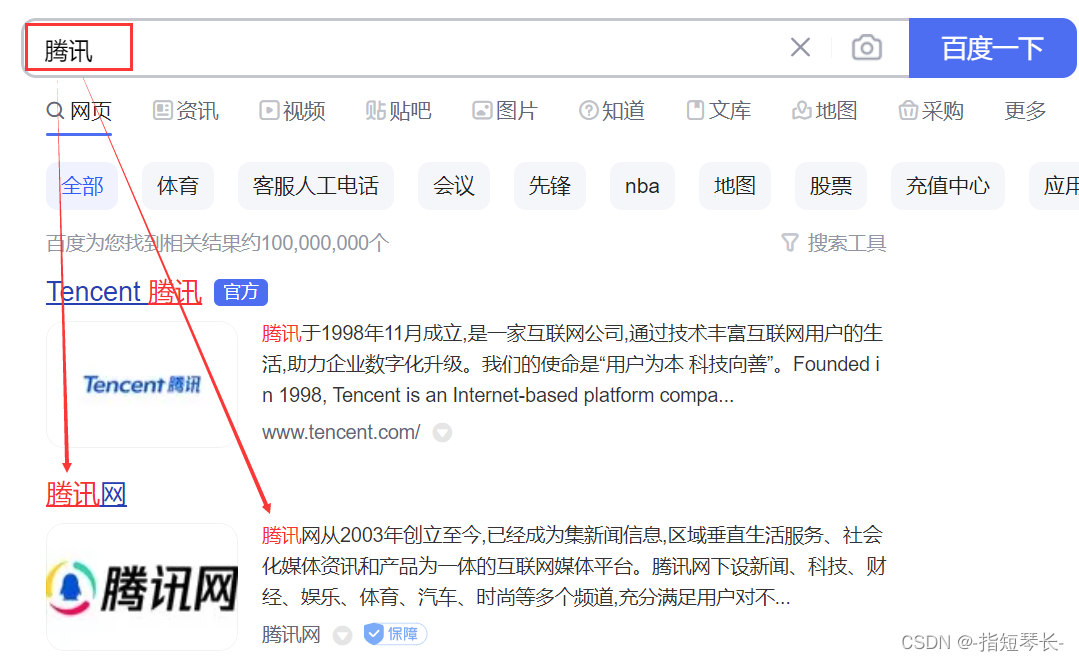Click the 地图 location pin icon

coord(803,111)
